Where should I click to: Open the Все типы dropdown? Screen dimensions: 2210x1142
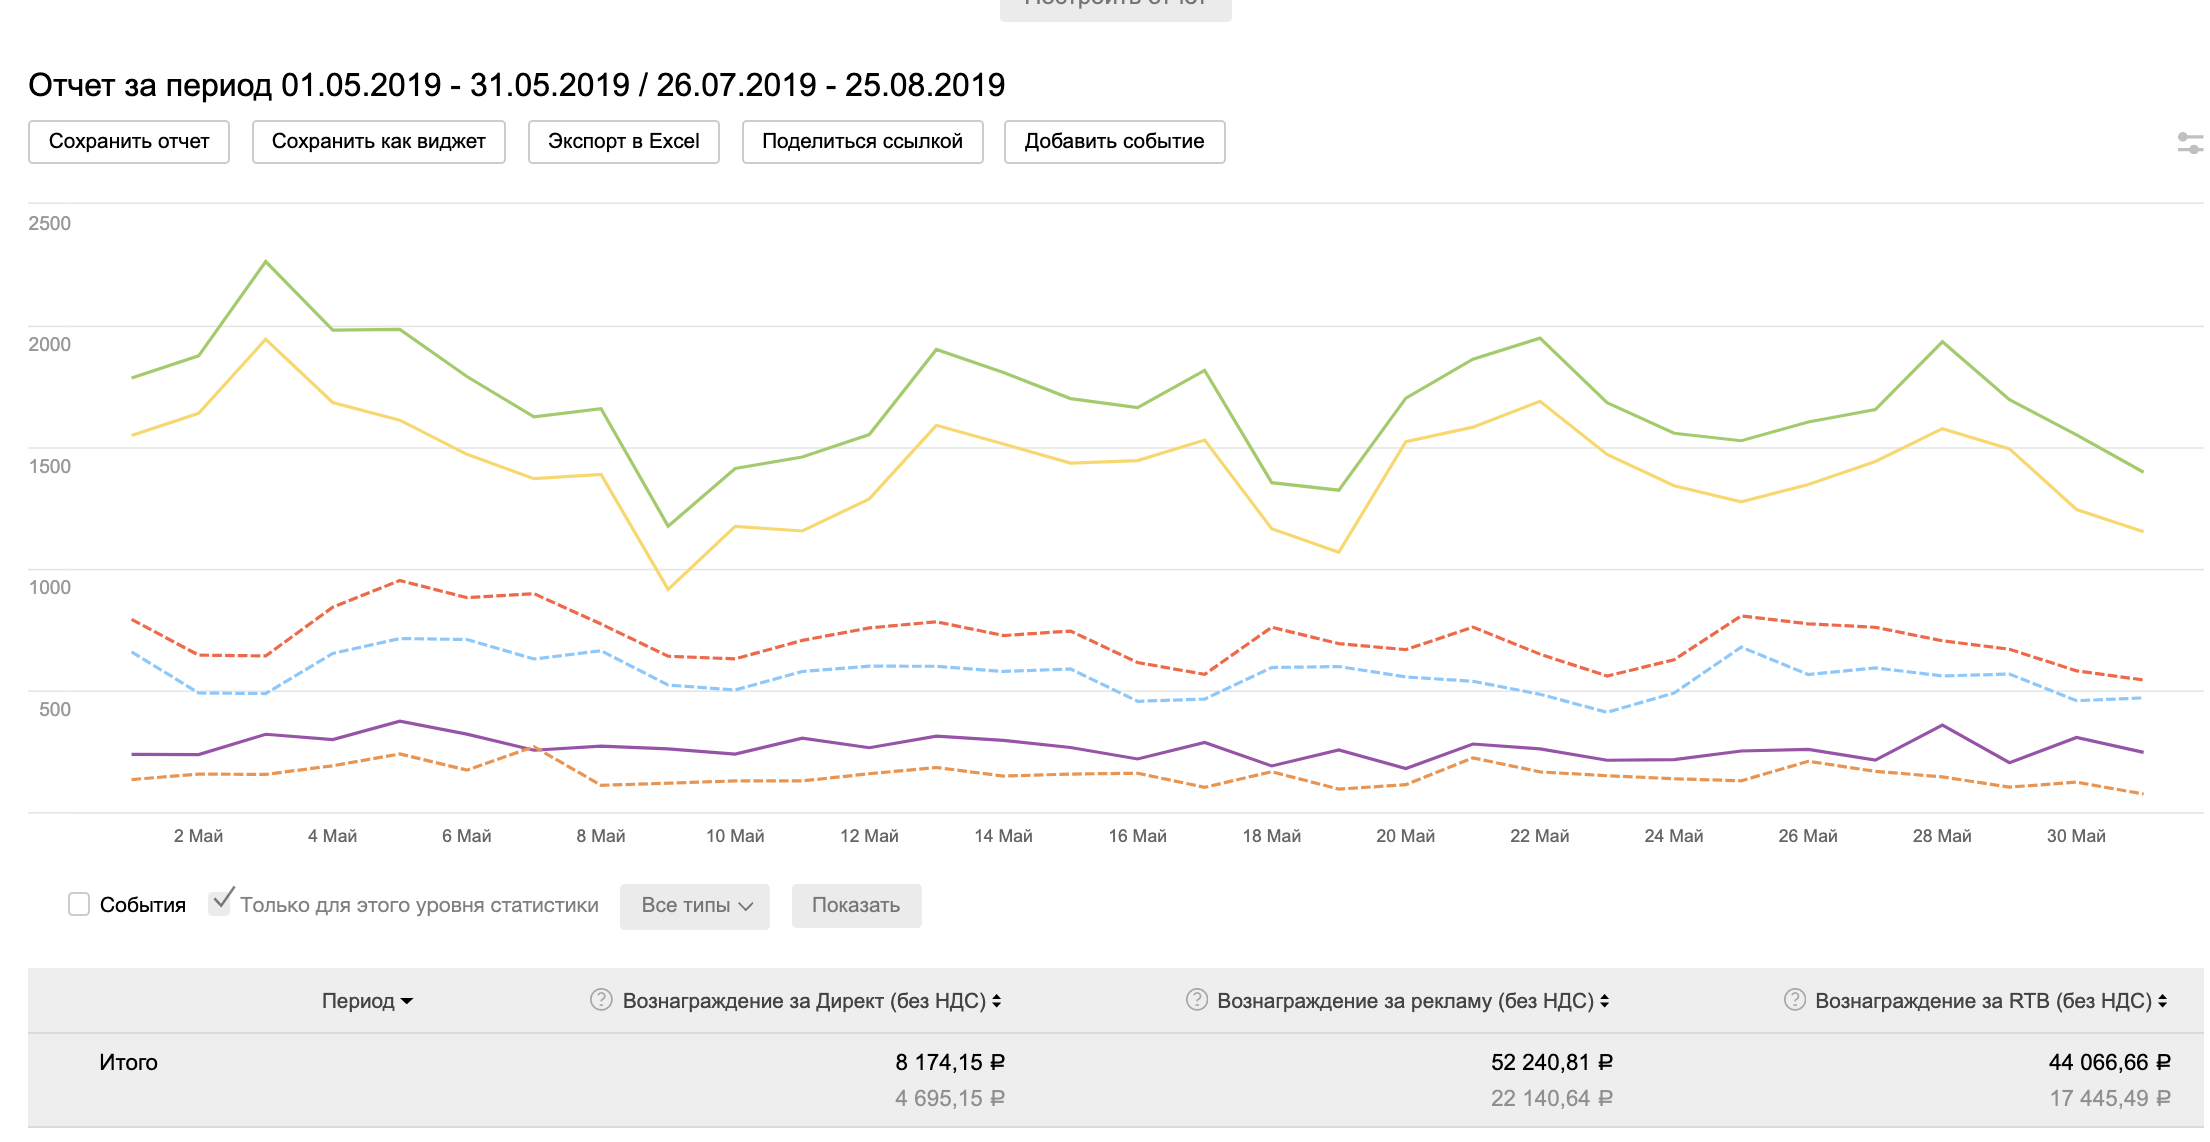pos(695,906)
